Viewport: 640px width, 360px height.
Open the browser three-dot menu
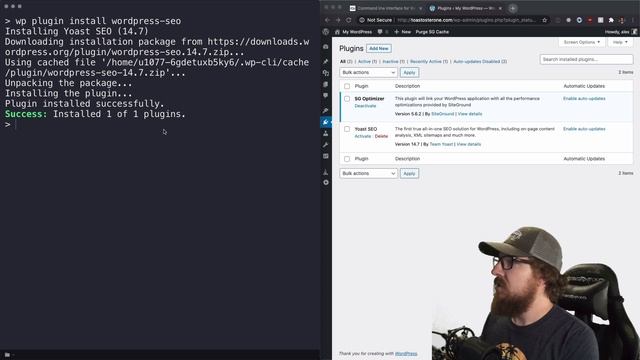coord(633,20)
